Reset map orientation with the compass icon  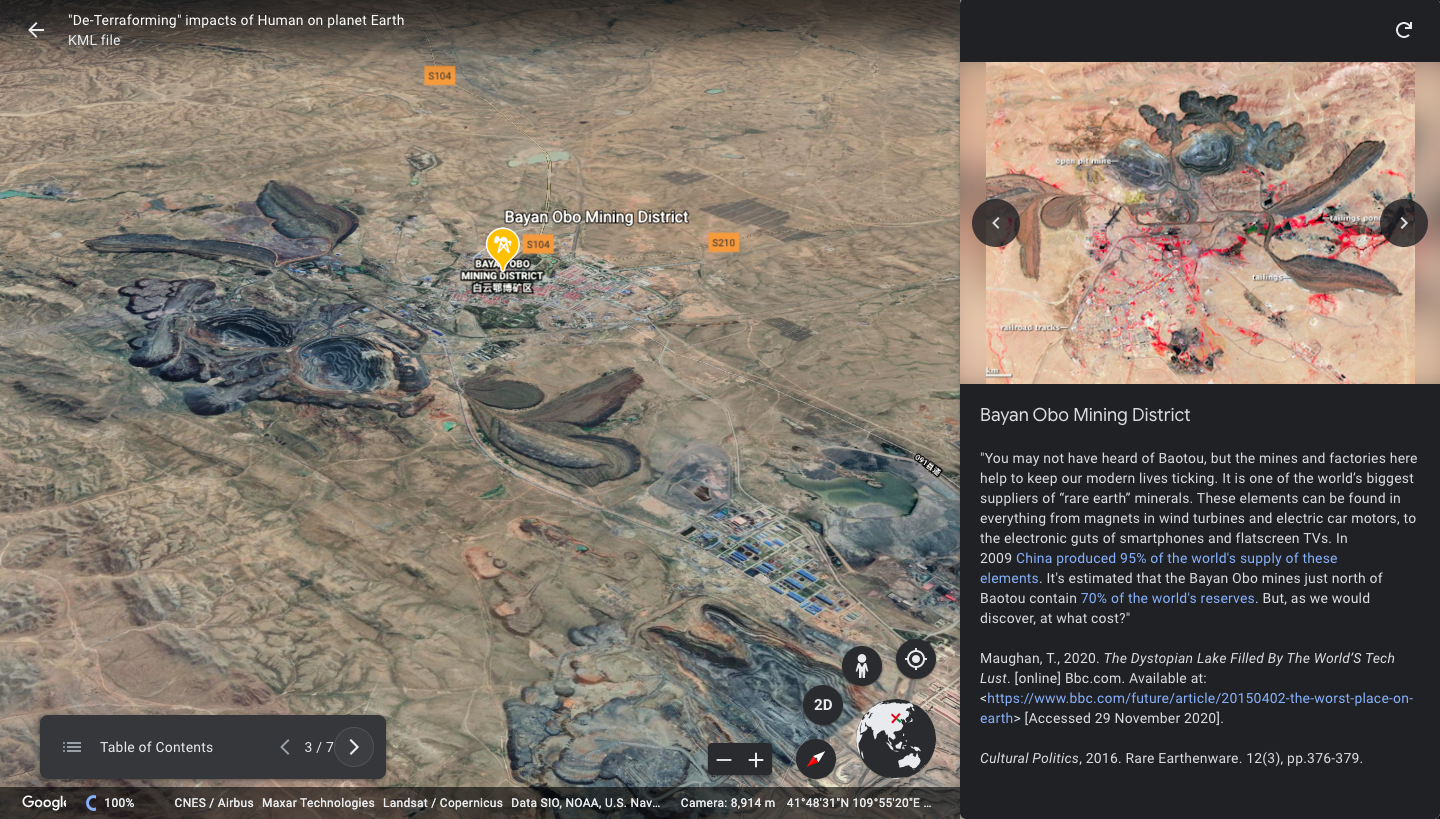point(816,760)
